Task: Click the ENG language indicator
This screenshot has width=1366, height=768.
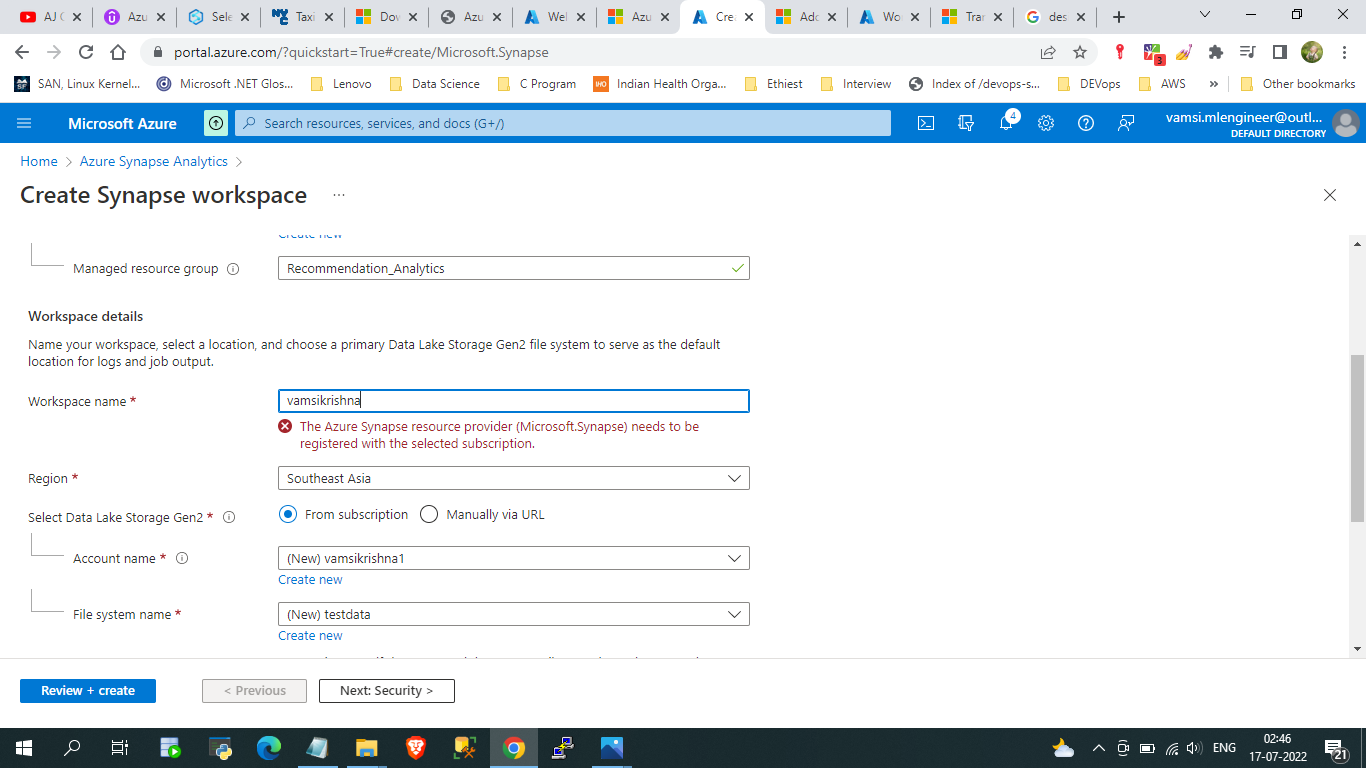Action: [1224, 748]
